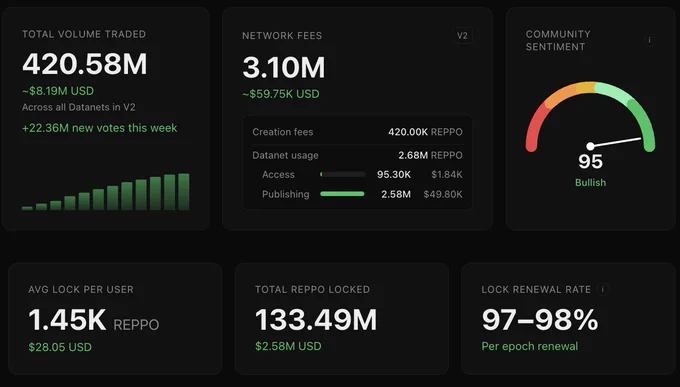Screen dimensions: 680x387
Task: Click the Total Reppo Locked heading
Action: click(x=313, y=289)
